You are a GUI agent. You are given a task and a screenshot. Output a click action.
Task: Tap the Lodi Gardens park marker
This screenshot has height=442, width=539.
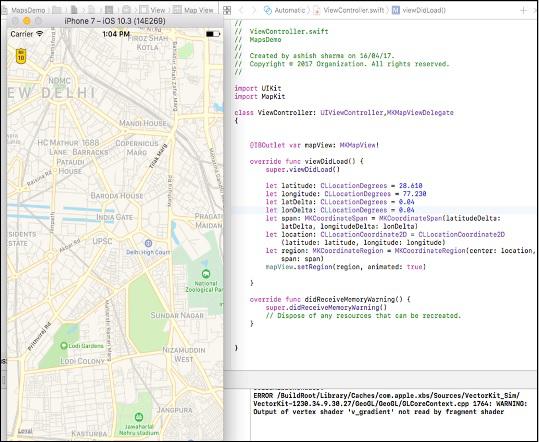(x=63, y=346)
